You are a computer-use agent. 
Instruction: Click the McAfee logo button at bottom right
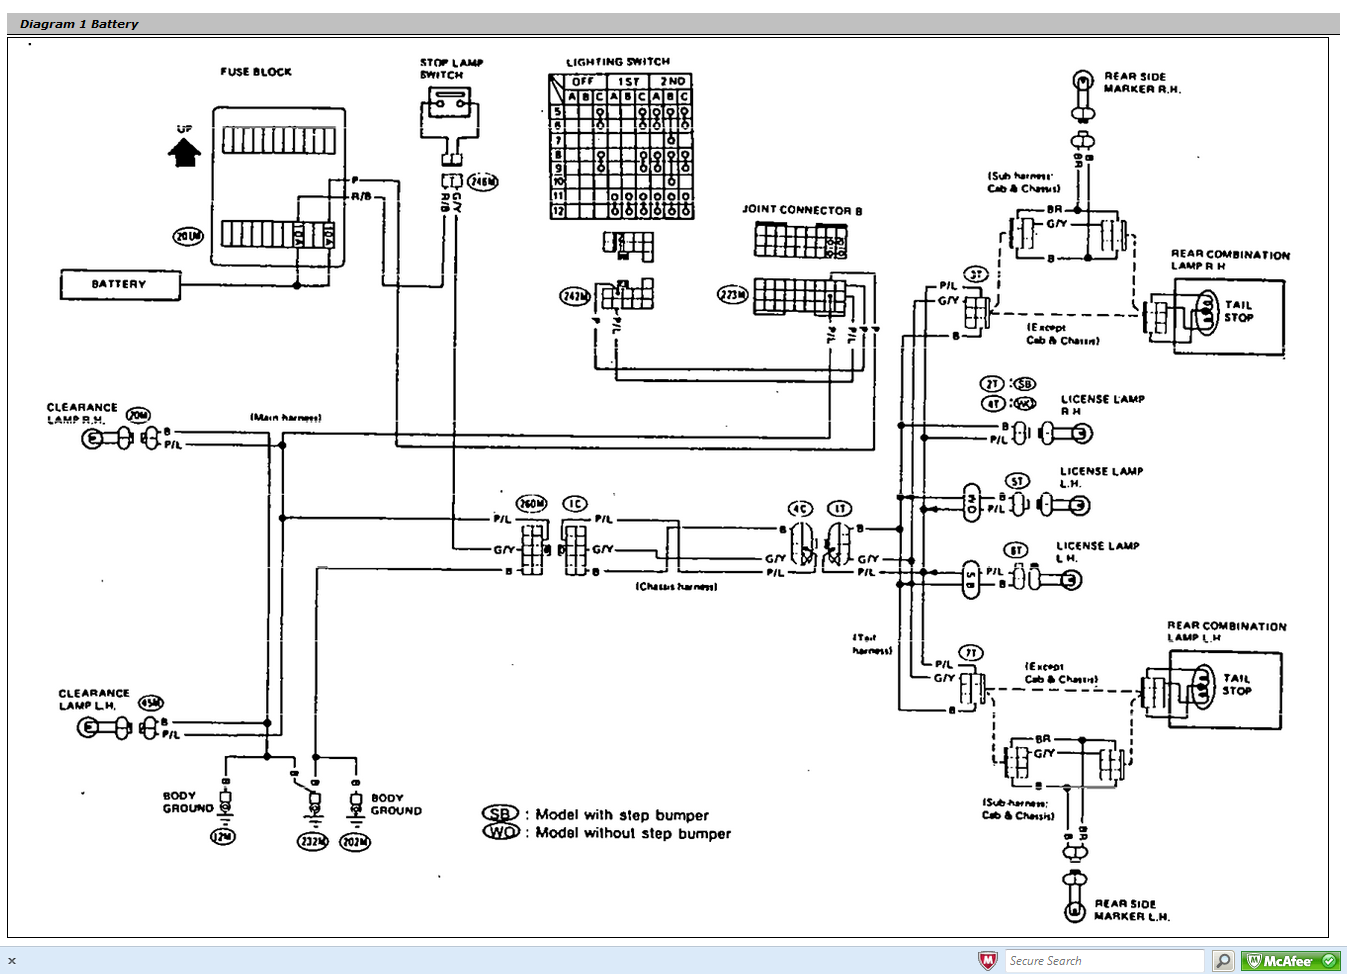1279,960
